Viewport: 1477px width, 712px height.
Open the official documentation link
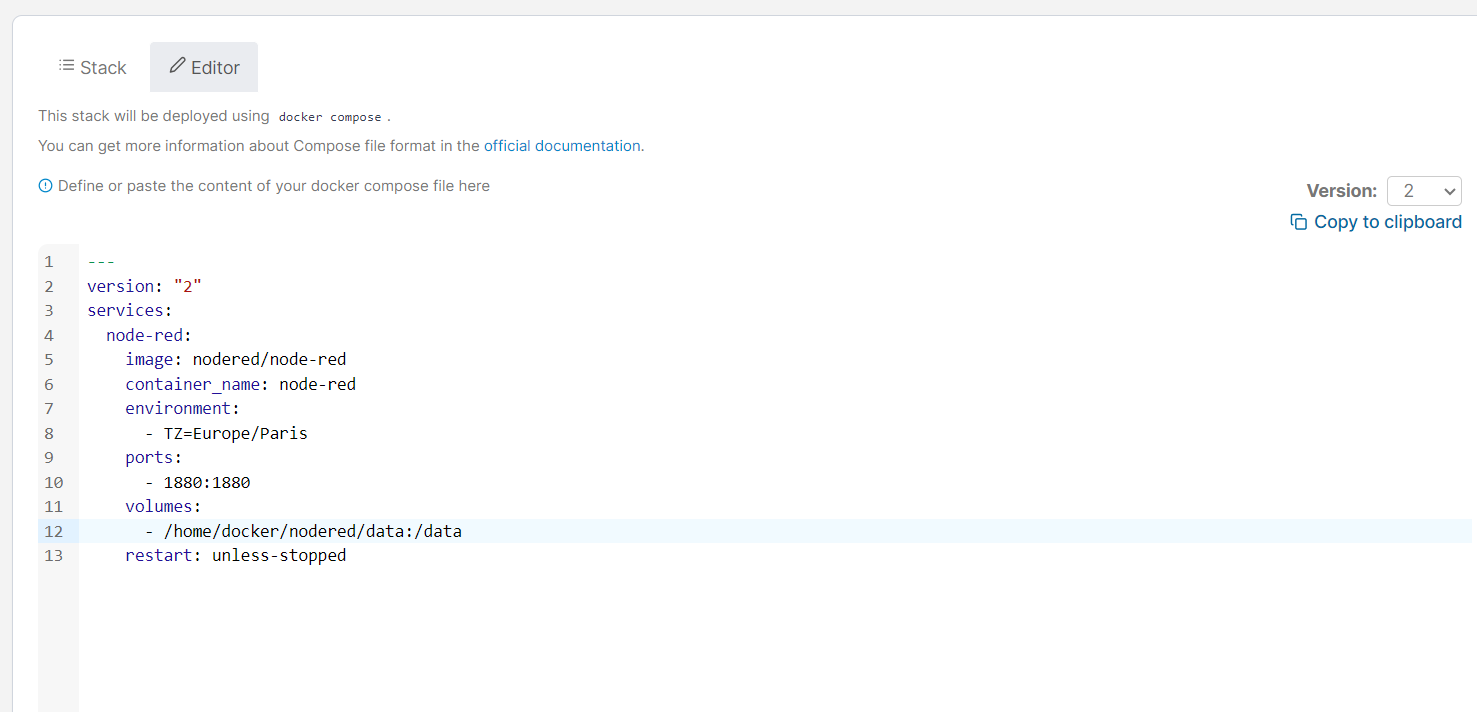(x=561, y=146)
